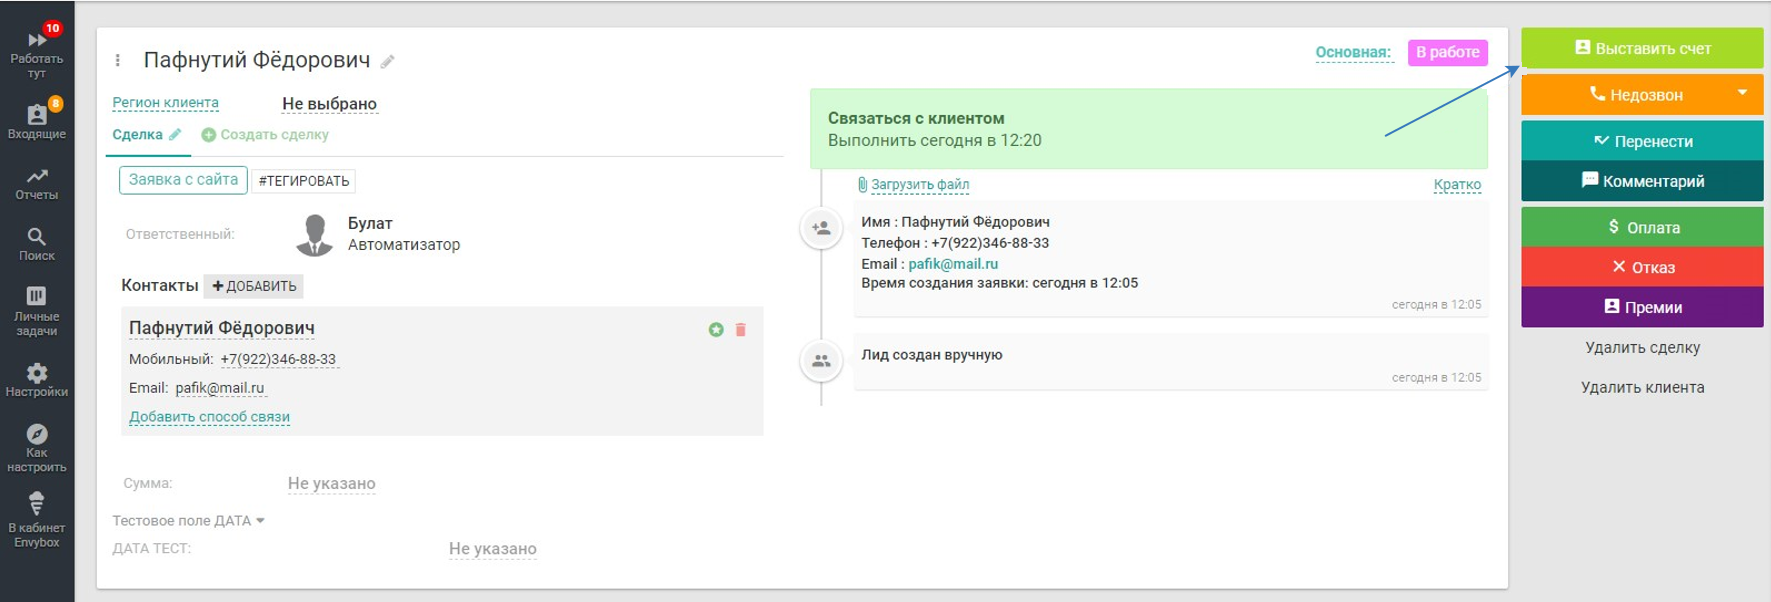Image resolution: width=1771 pixels, height=602 pixels.
Task: Delete contact using red trash icon
Action: [x=741, y=329]
